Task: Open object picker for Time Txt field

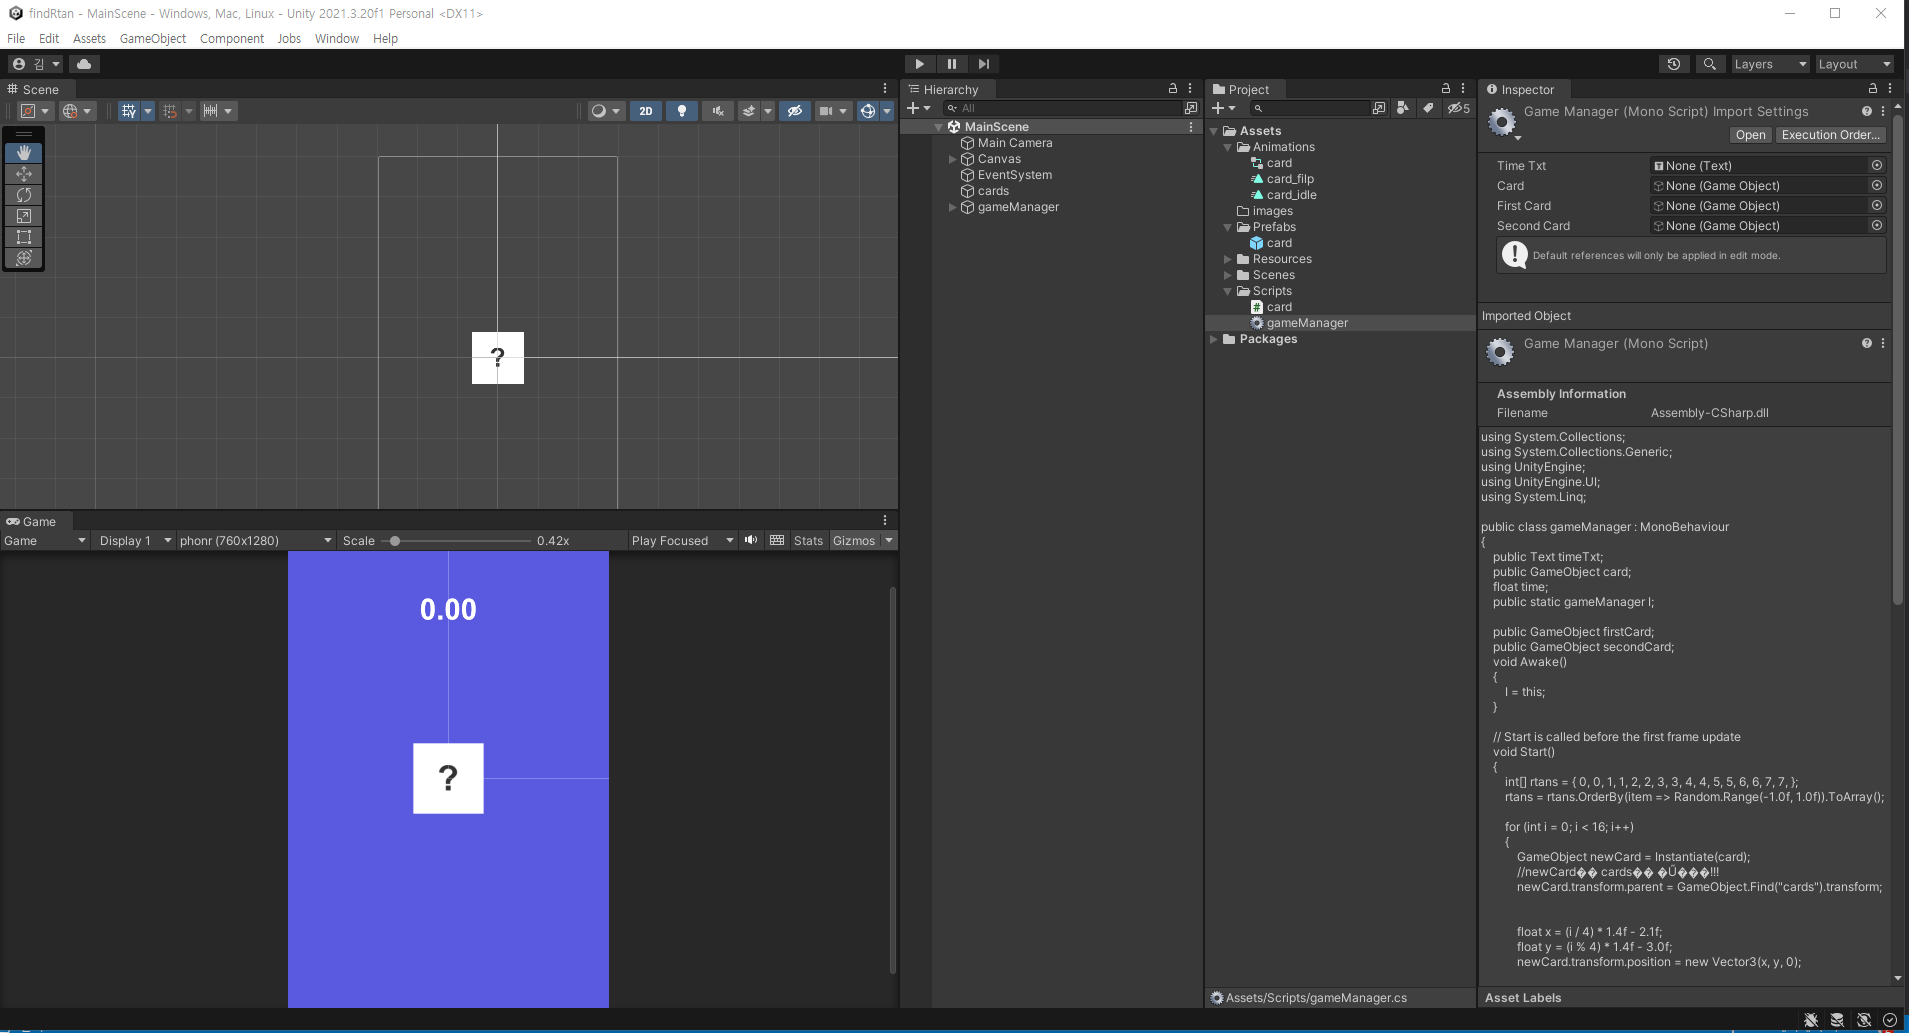Action: pyautogui.click(x=1877, y=166)
